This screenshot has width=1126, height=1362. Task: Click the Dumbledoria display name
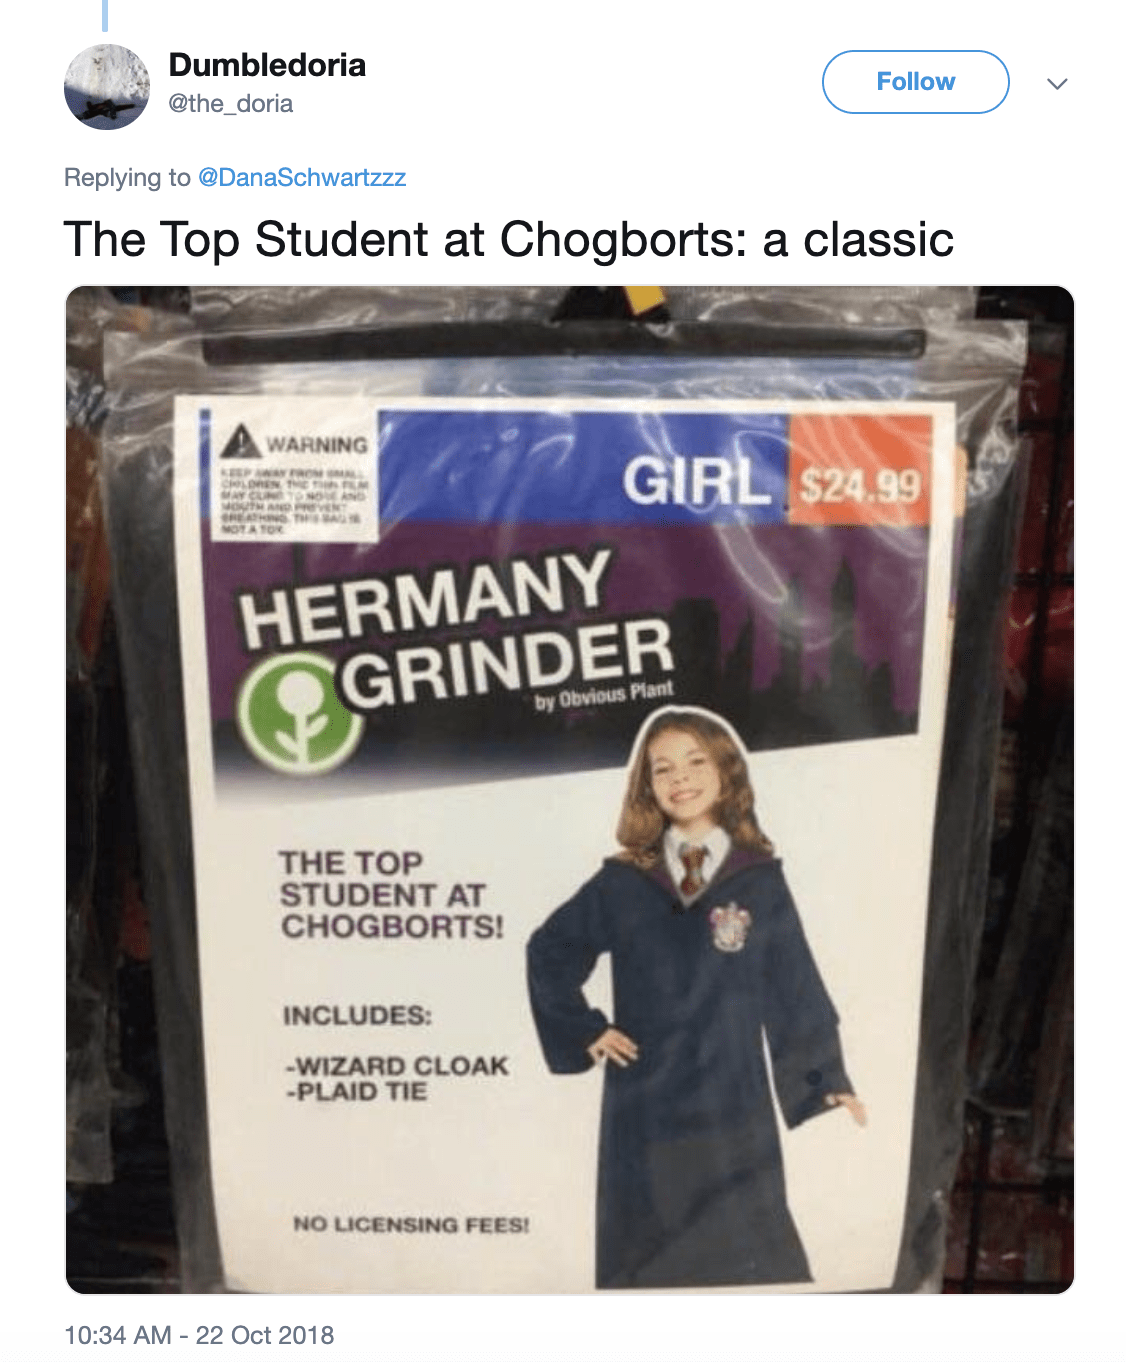point(267,65)
